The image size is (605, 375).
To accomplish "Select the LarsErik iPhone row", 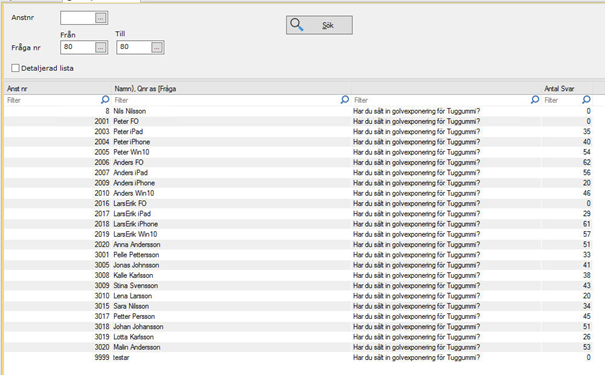I will tap(298, 224).
